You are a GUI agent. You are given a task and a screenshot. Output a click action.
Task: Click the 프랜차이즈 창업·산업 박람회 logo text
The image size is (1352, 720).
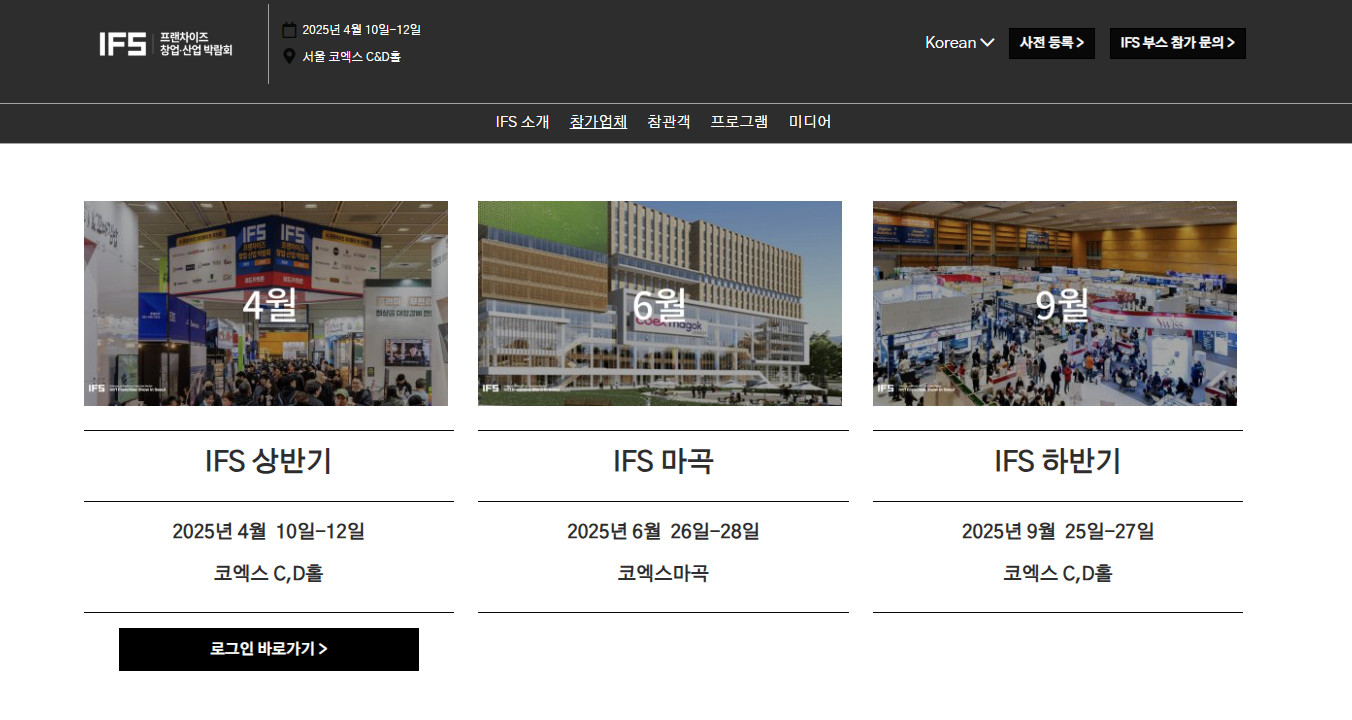point(196,44)
